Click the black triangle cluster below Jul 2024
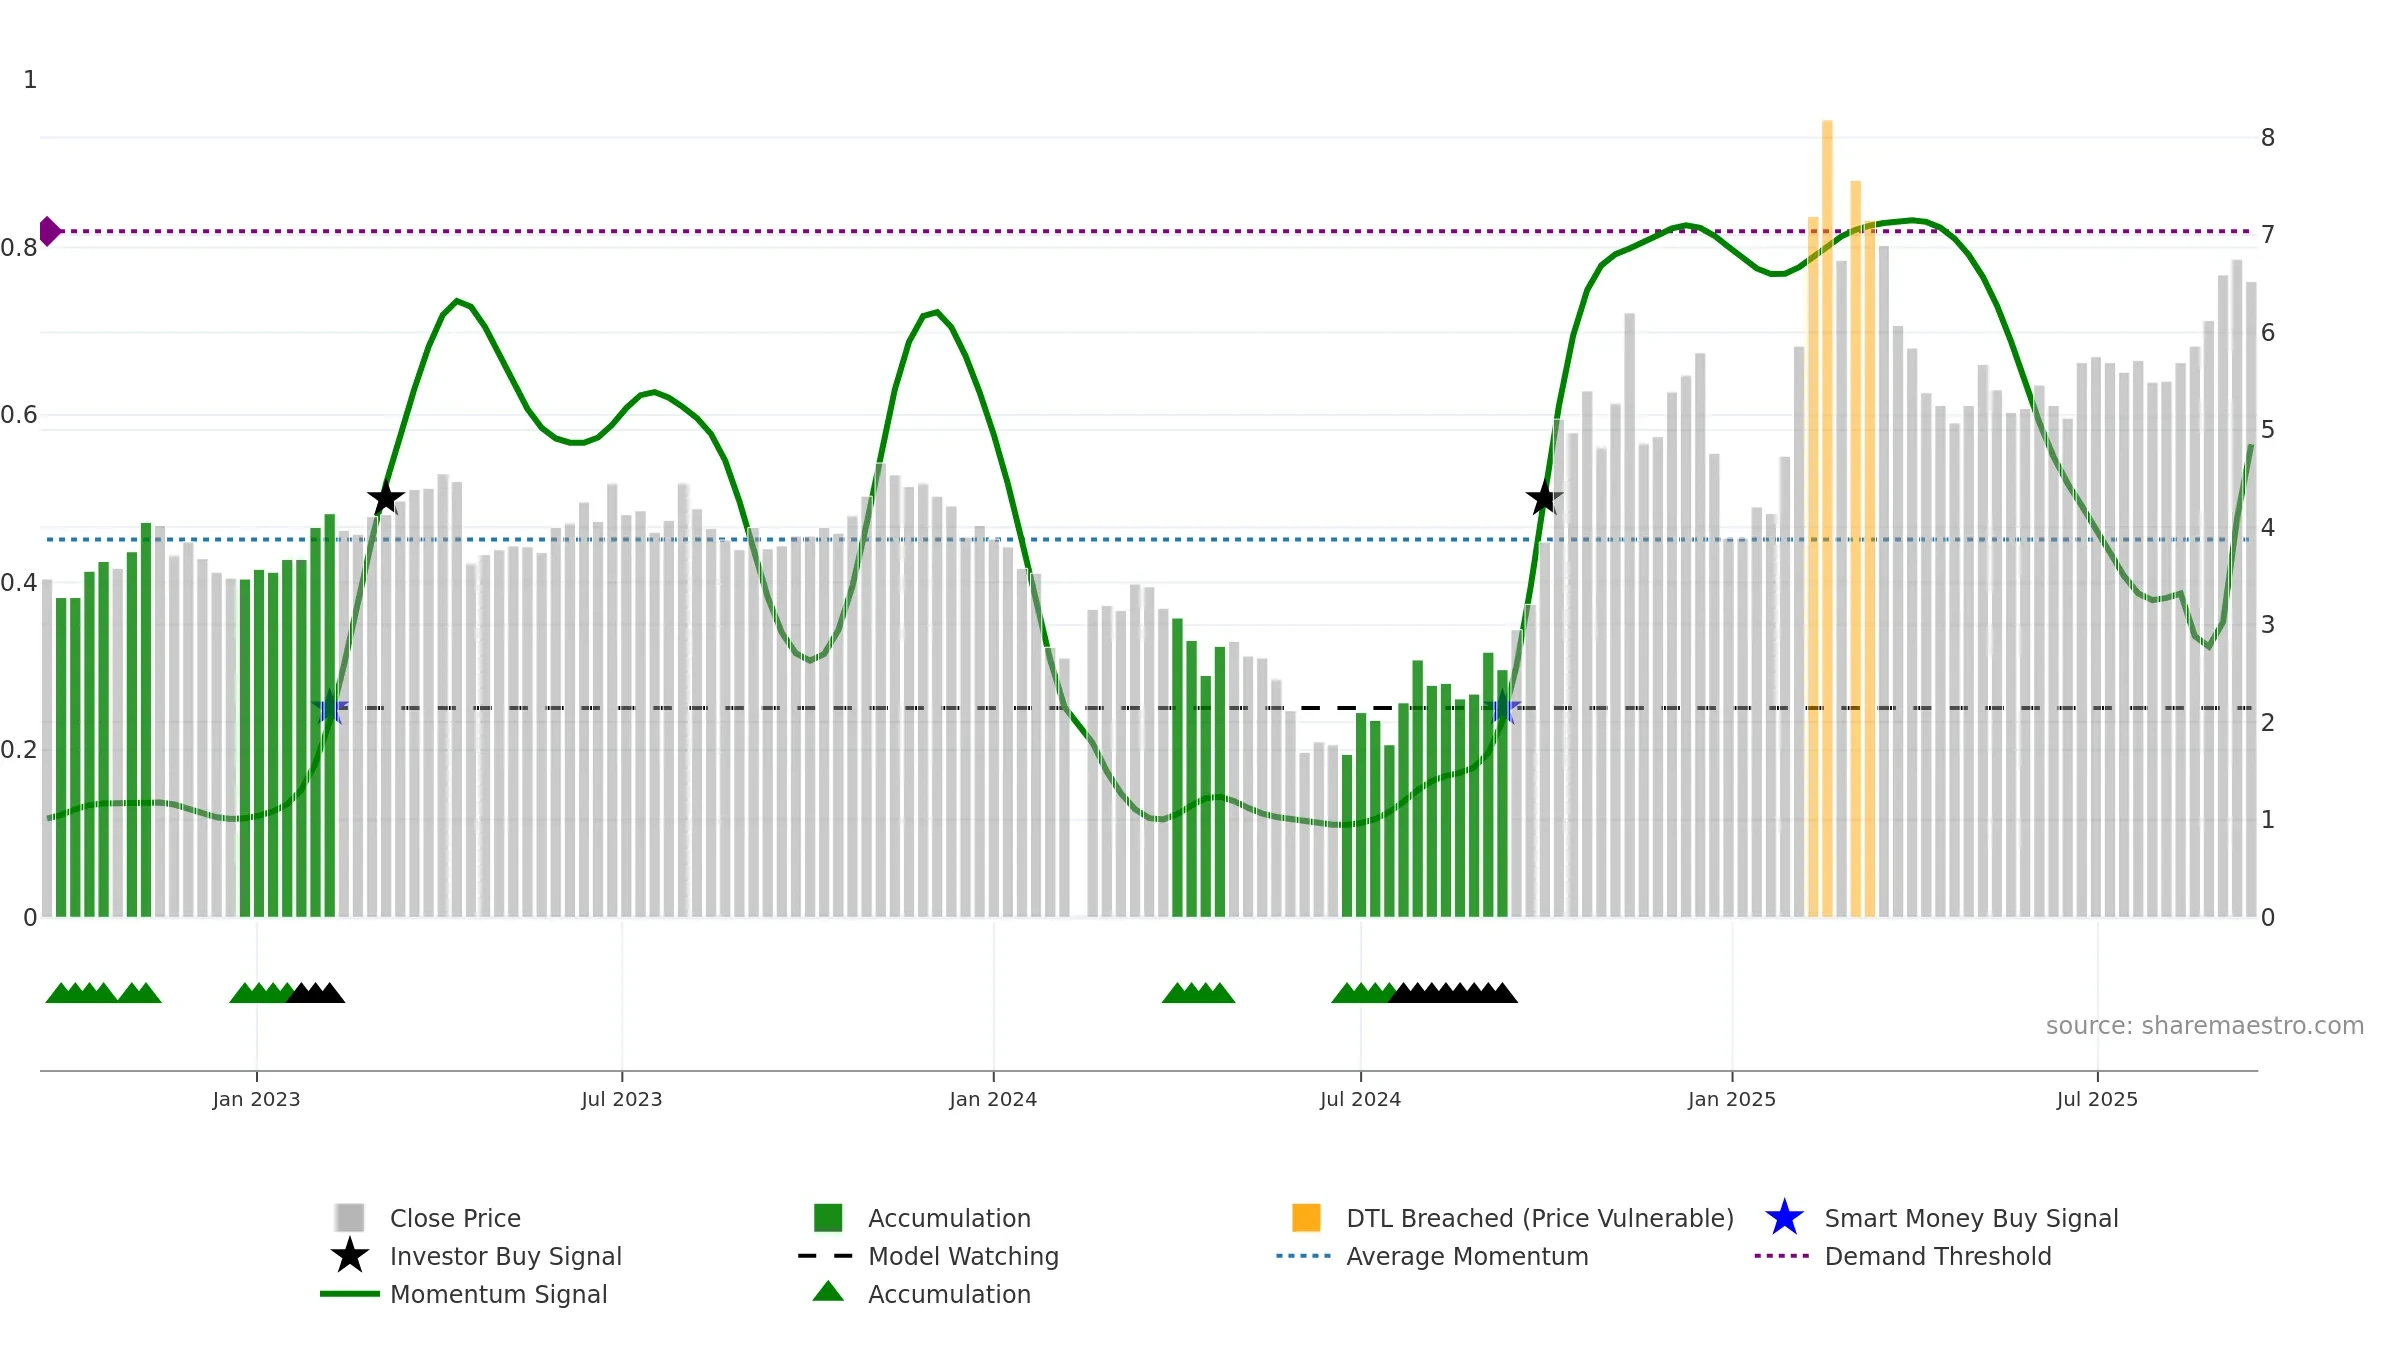2400x1350 pixels. [1453, 992]
